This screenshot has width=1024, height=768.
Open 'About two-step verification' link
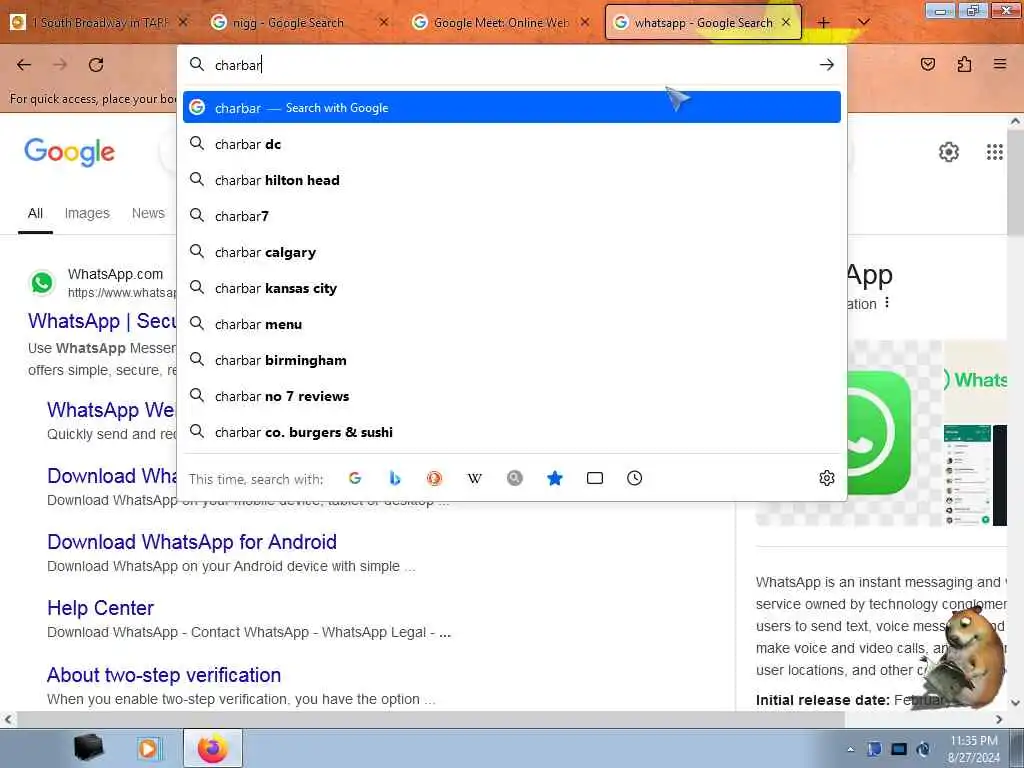pos(164,675)
